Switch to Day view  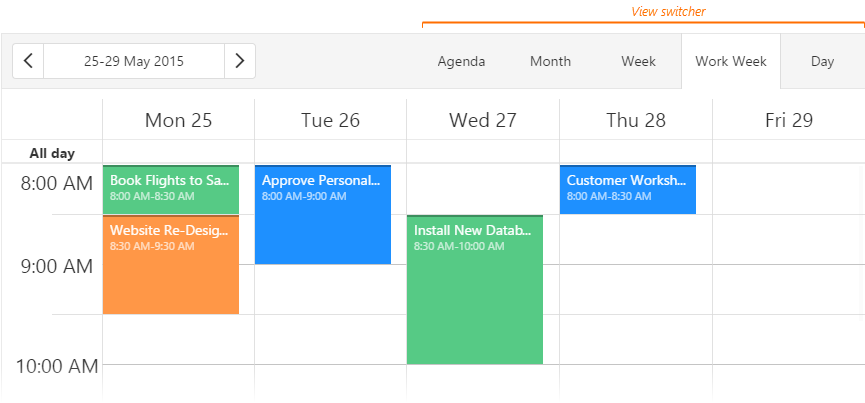click(x=822, y=61)
